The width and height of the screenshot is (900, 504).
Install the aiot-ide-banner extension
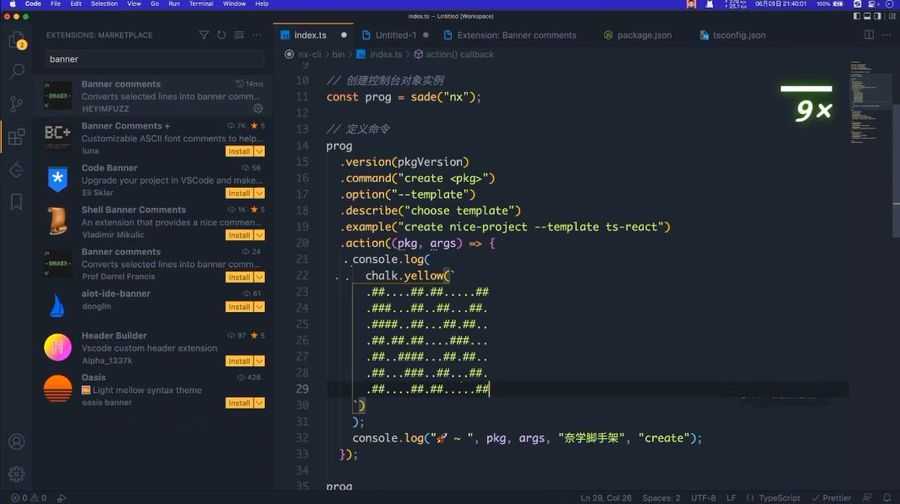pos(239,307)
